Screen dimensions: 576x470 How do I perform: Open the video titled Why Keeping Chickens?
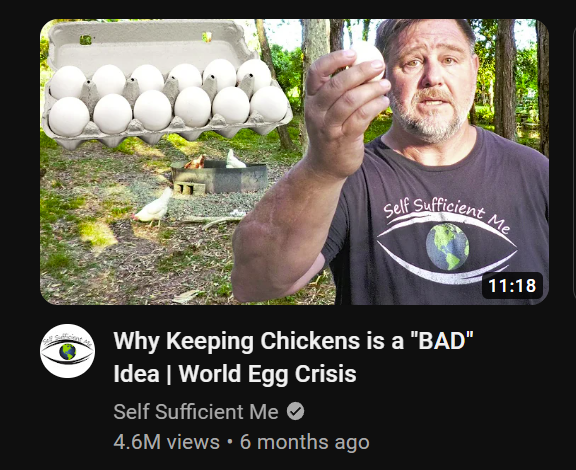click(x=293, y=357)
